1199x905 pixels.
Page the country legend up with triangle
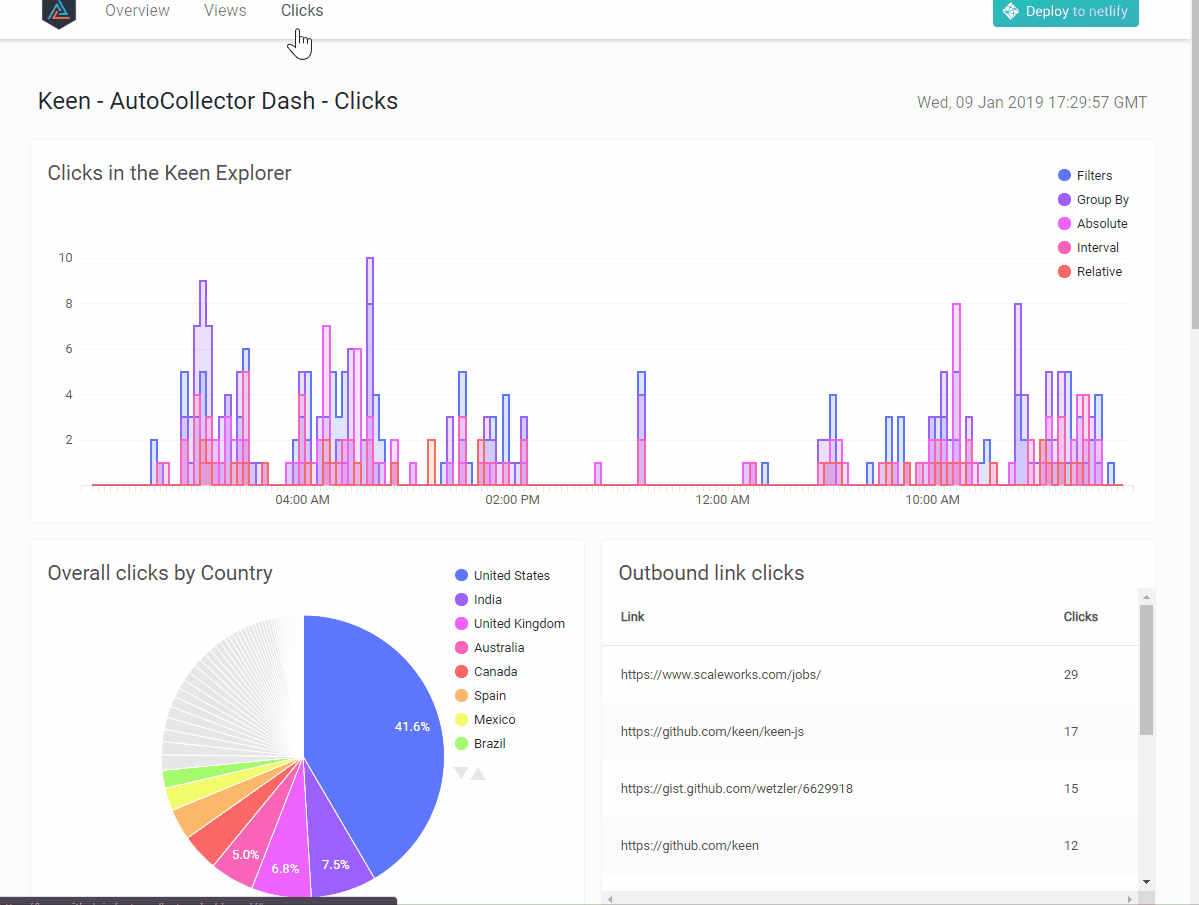point(478,775)
